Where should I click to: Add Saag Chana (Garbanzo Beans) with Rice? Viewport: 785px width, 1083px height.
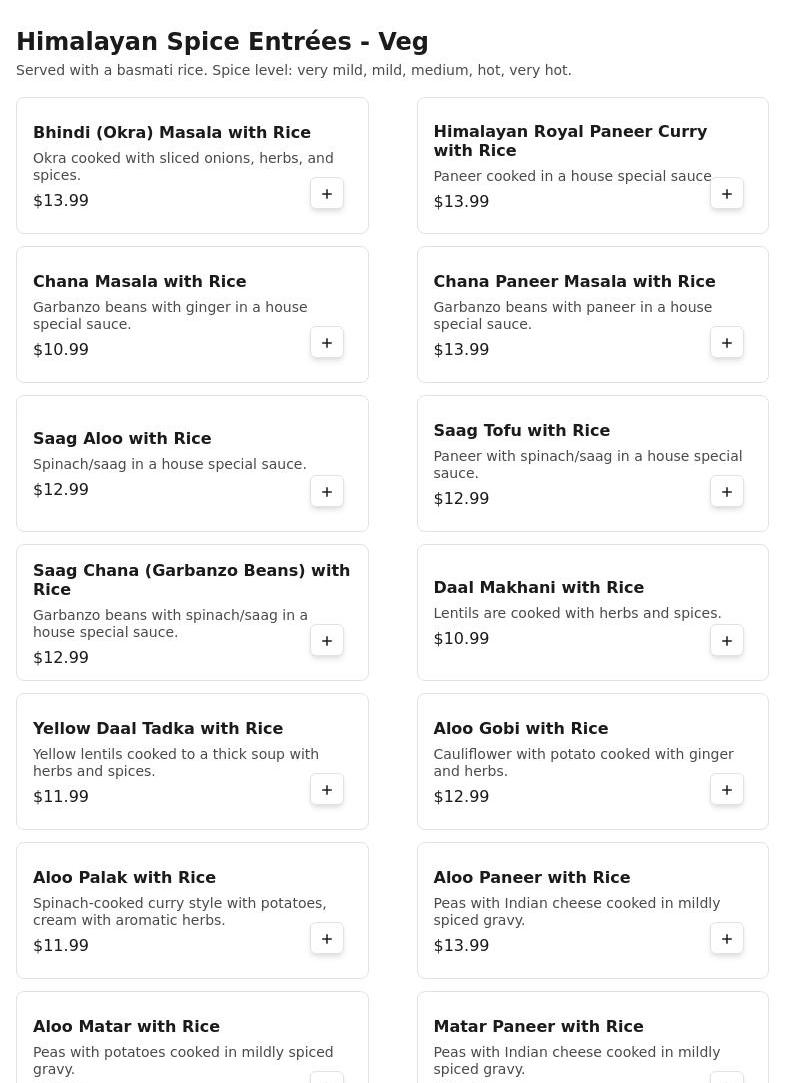pos(327,641)
